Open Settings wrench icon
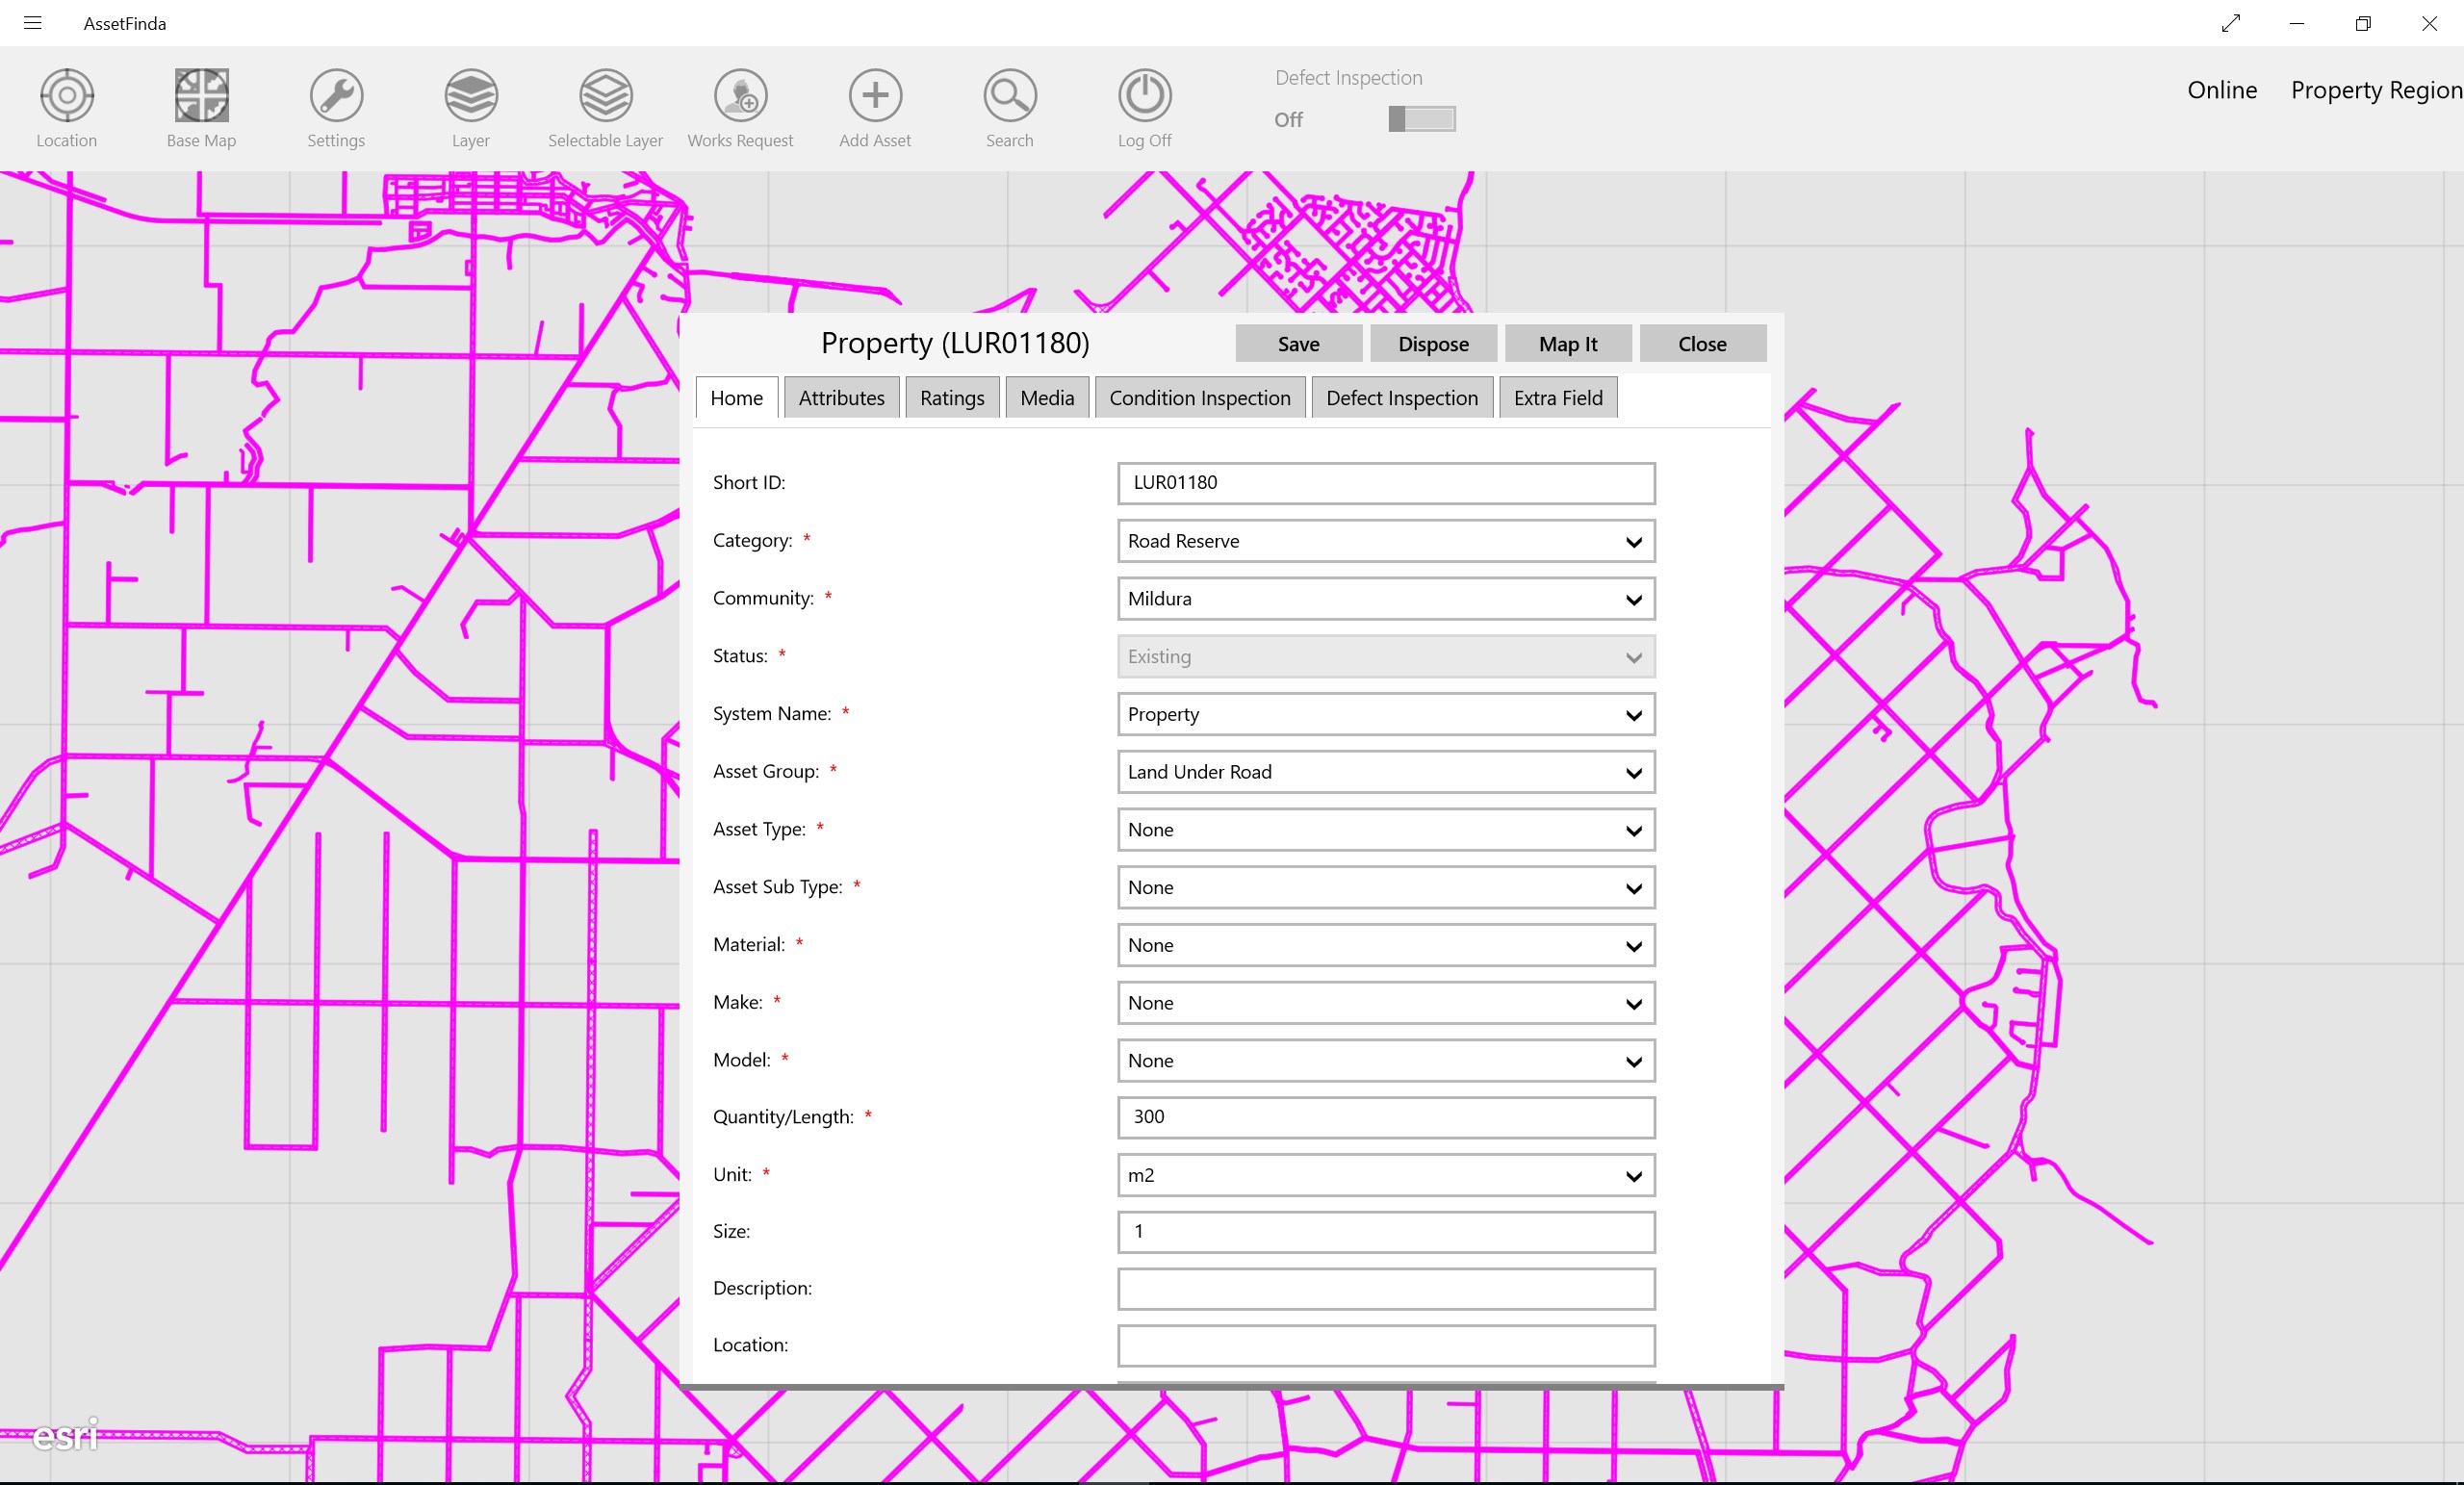Image resolution: width=2464 pixels, height=1485 pixels. (x=336, y=96)
